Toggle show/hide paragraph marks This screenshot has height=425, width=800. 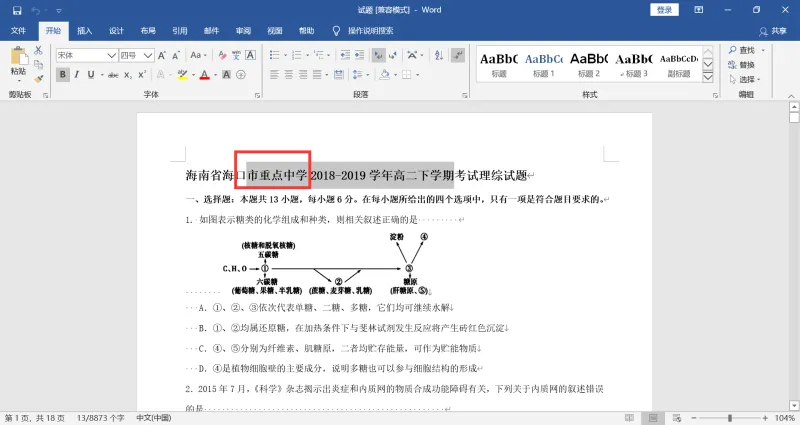458,55
